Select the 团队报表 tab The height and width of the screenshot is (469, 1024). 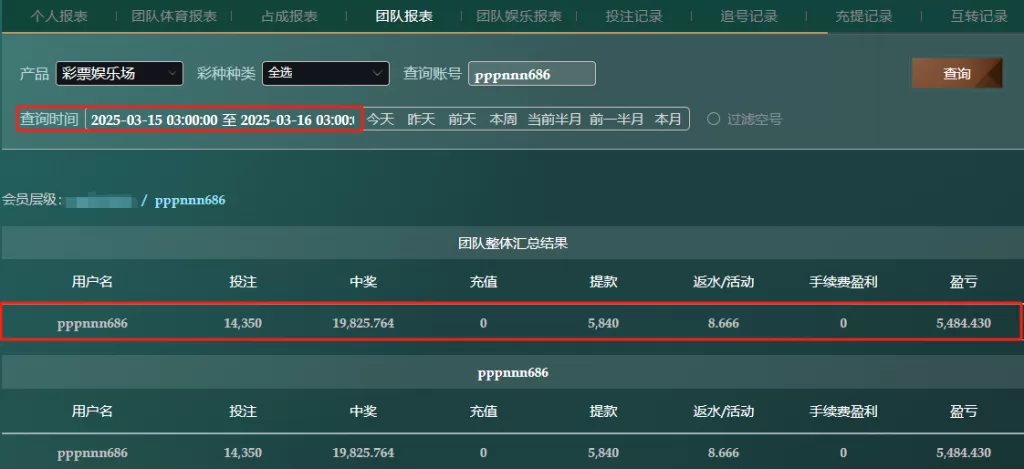click(x=404, y=16)
